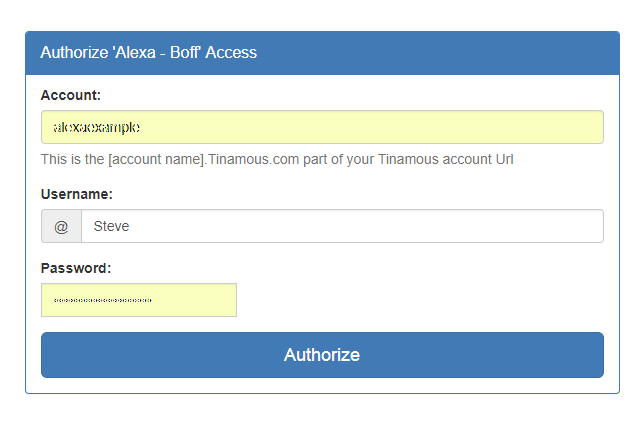Viewport: 636px width, 423px height.
Task: Click the 'Authorize Alexa - Boff Access' header title
Action: [148, 53]
